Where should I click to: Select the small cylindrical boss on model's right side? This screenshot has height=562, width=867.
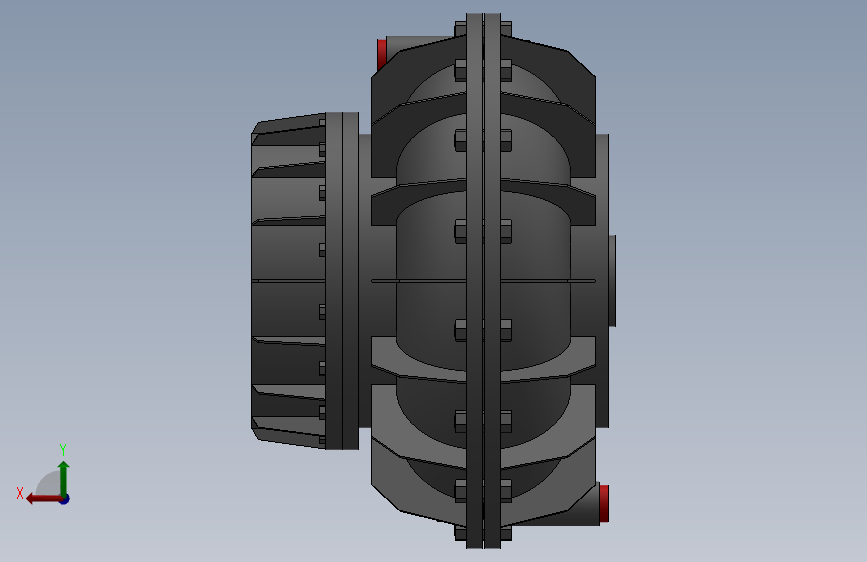pos(612,280)
